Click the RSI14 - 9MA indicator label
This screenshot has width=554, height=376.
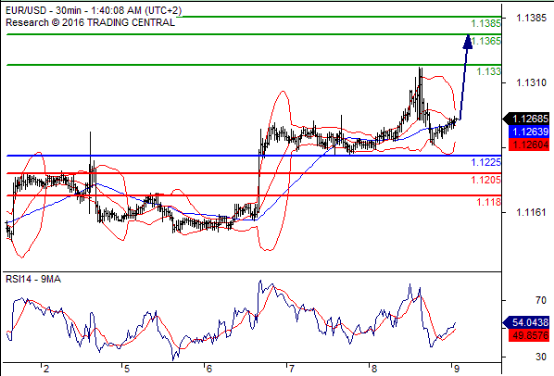pyautogui.click(x=33, y=279)
